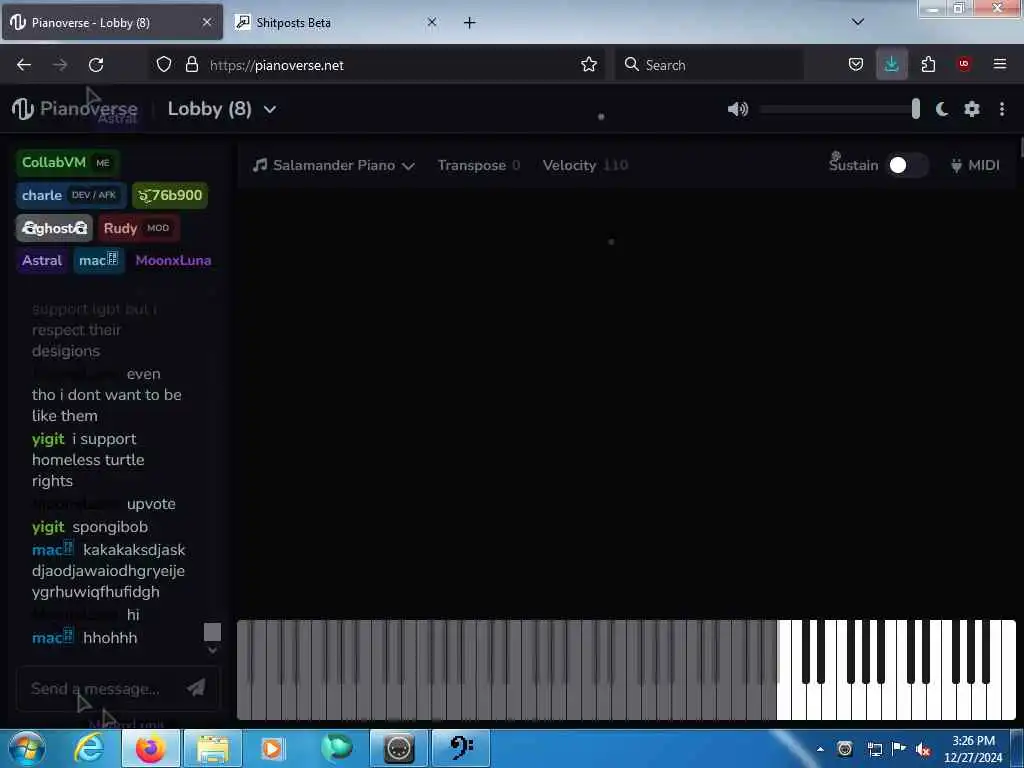Image resolution: width=1024 pixels, height=768 pixels.
Task: Reload the current page
Action: (96, 65)
